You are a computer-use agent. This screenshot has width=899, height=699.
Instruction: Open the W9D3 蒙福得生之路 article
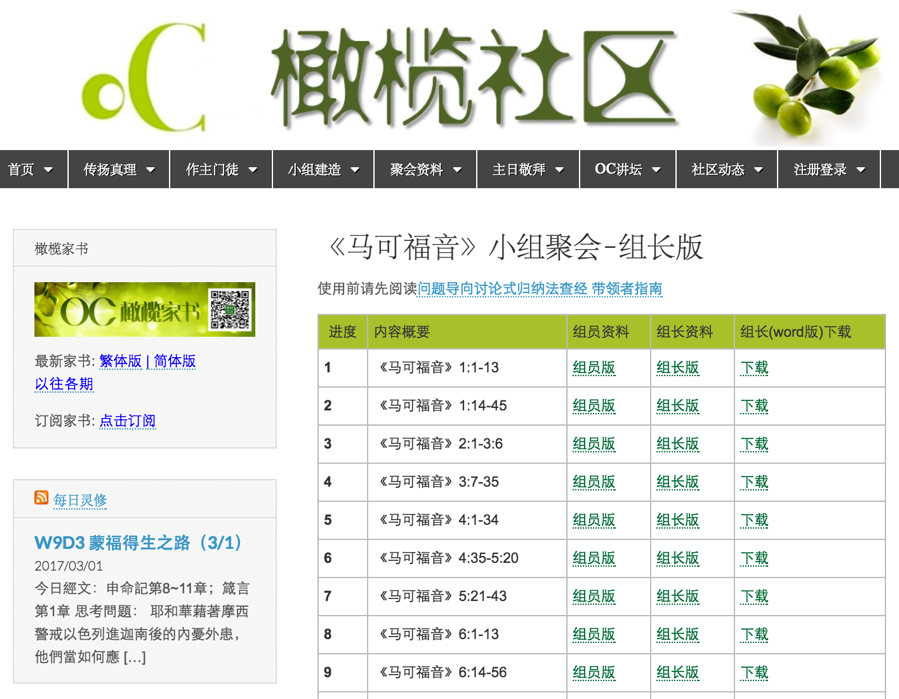coord(139,543)
